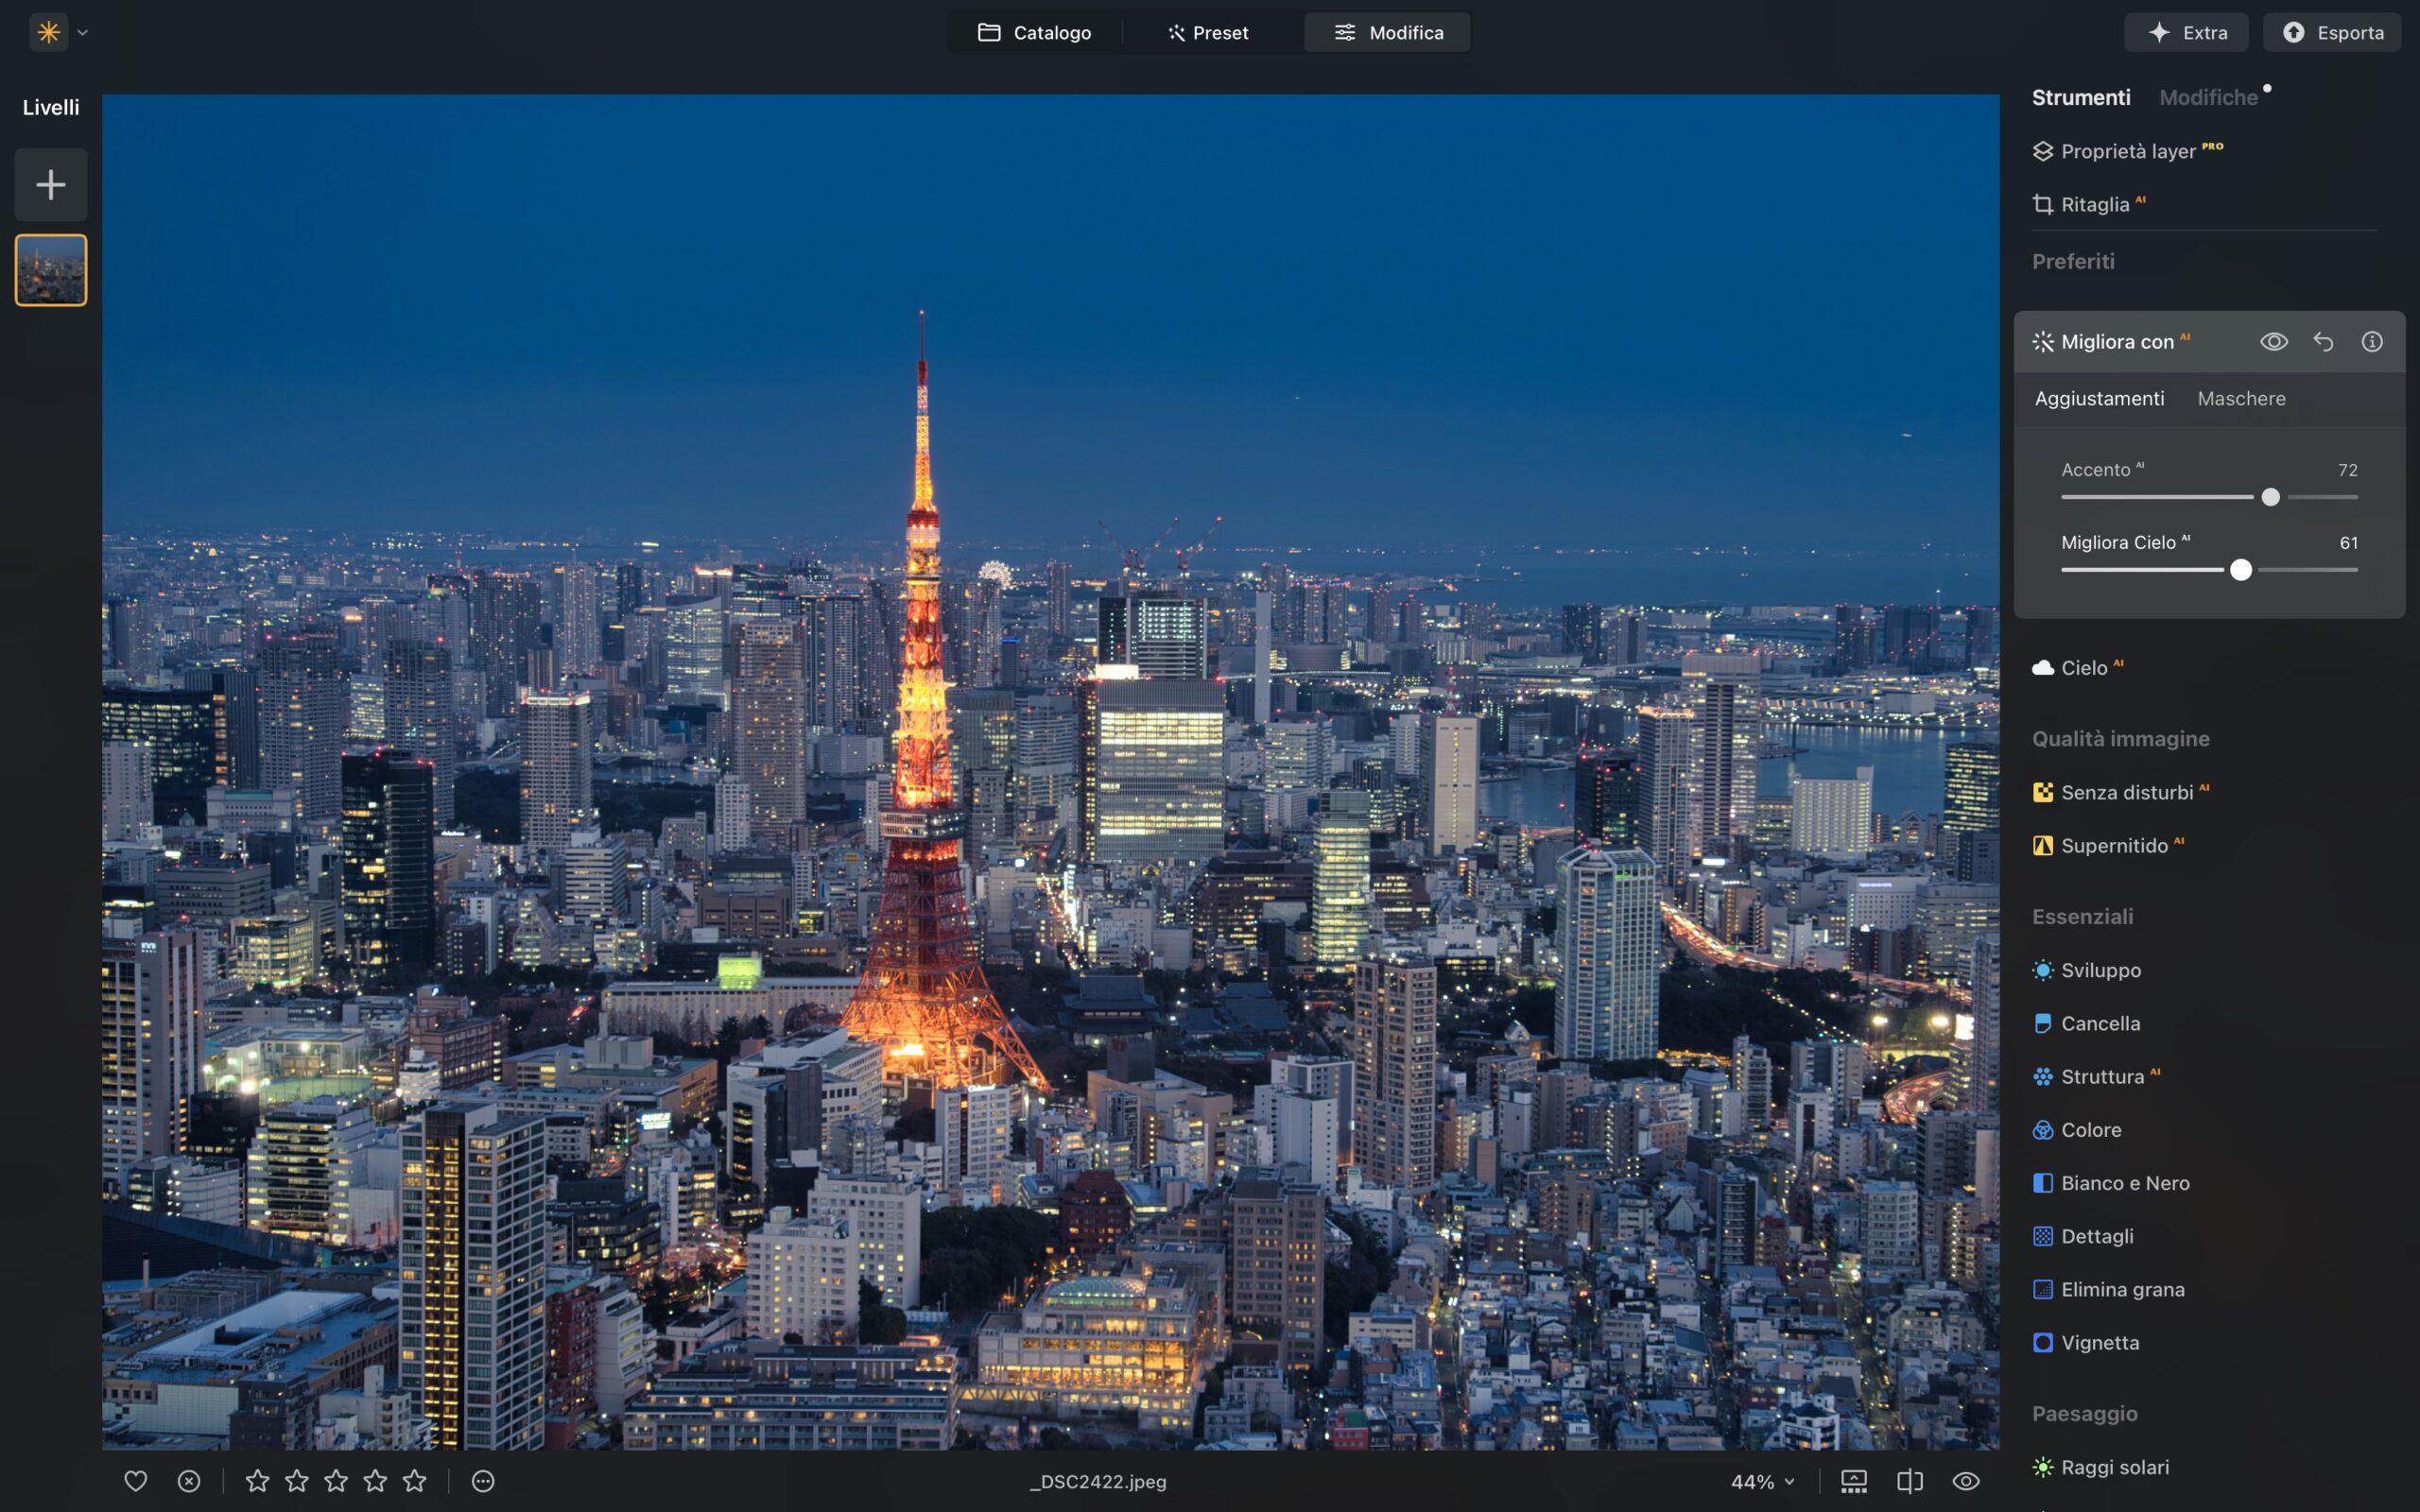Toggle Migliora con visibility eye
Screen dimensions: 2420x1512
point(2274,342)
